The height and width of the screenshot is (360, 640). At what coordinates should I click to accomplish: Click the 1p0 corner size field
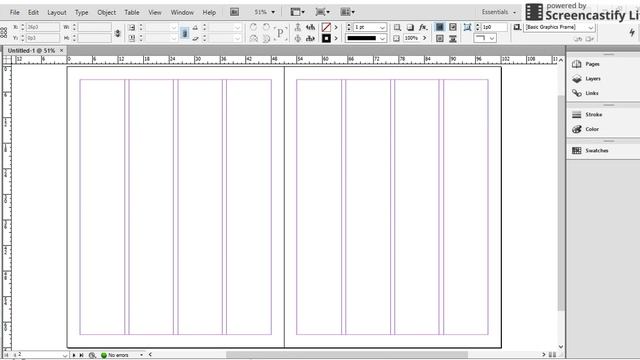494,27
